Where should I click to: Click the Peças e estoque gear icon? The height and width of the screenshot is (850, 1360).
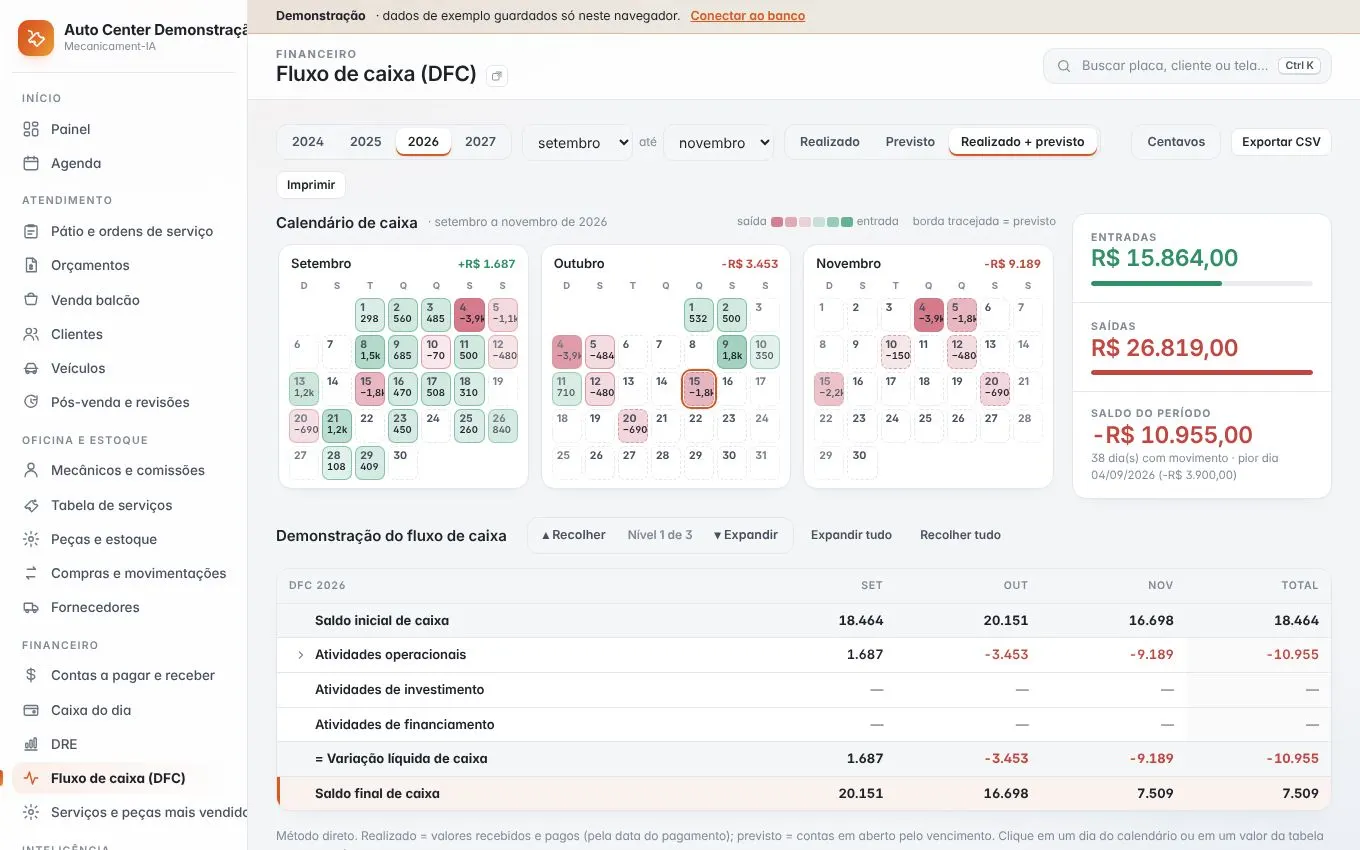(31, 539)
